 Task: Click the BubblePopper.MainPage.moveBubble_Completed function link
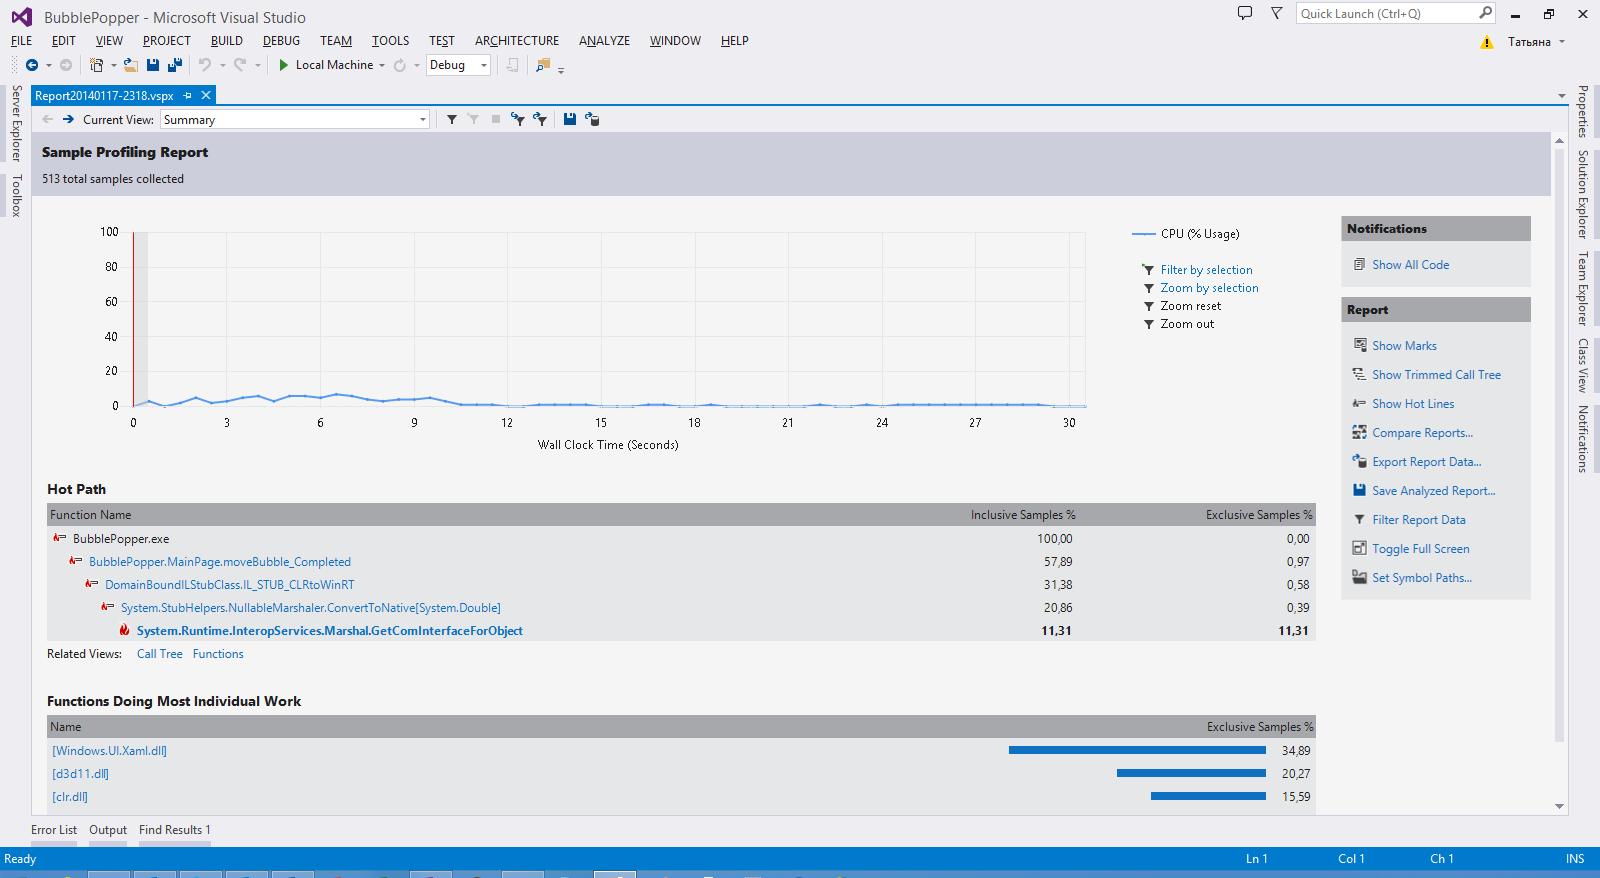pos(220,562)
